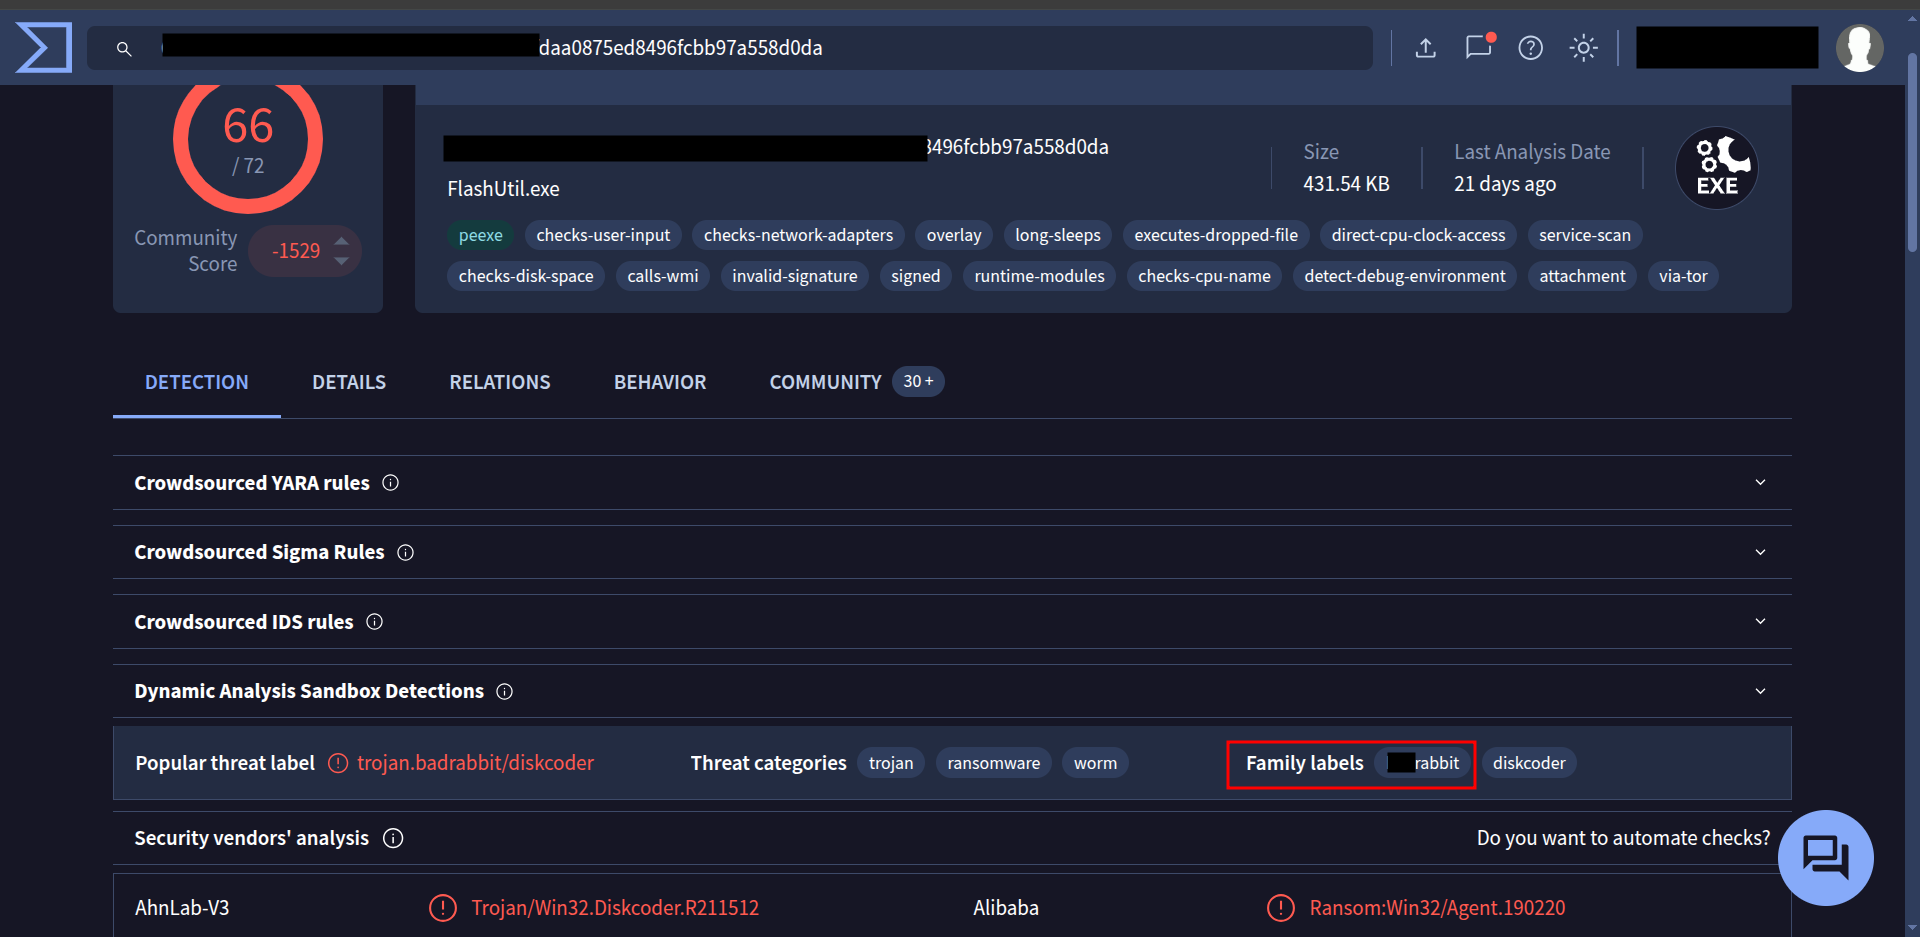1920x937 pixels.
Task: Click the community score upvote arrow
Action: click(341, 240)
